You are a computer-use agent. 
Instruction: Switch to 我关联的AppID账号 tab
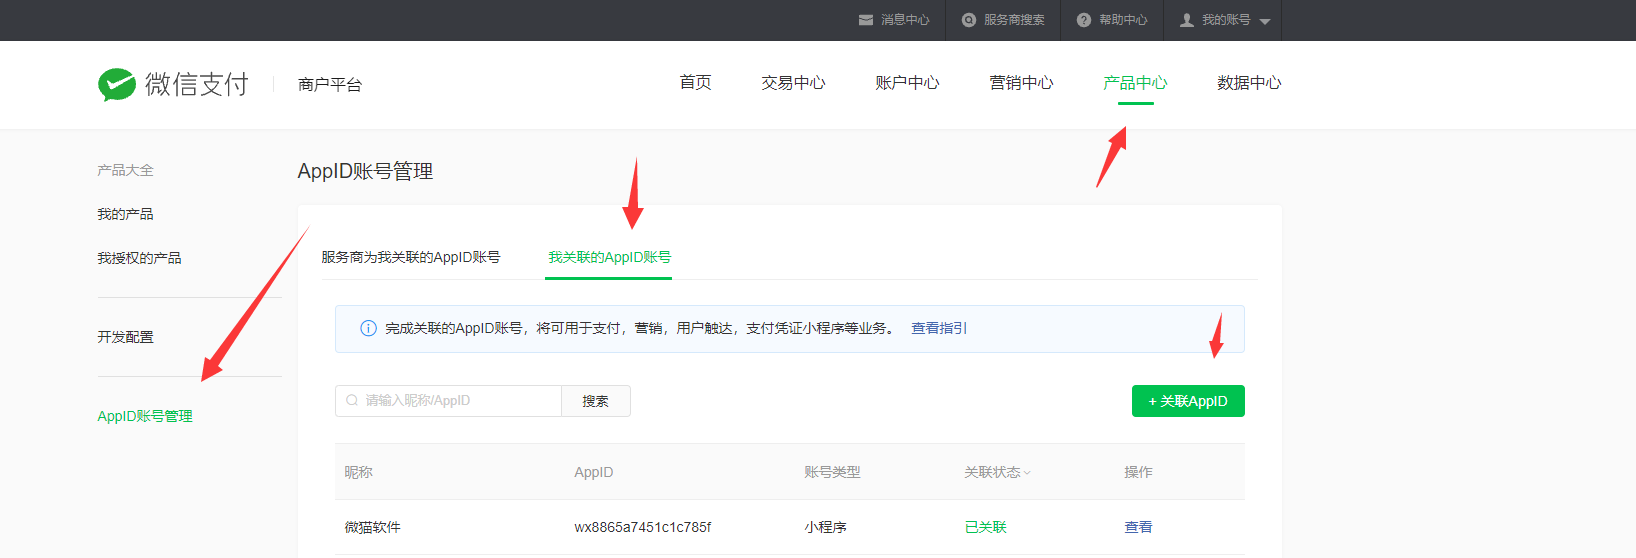pos(609,257)
